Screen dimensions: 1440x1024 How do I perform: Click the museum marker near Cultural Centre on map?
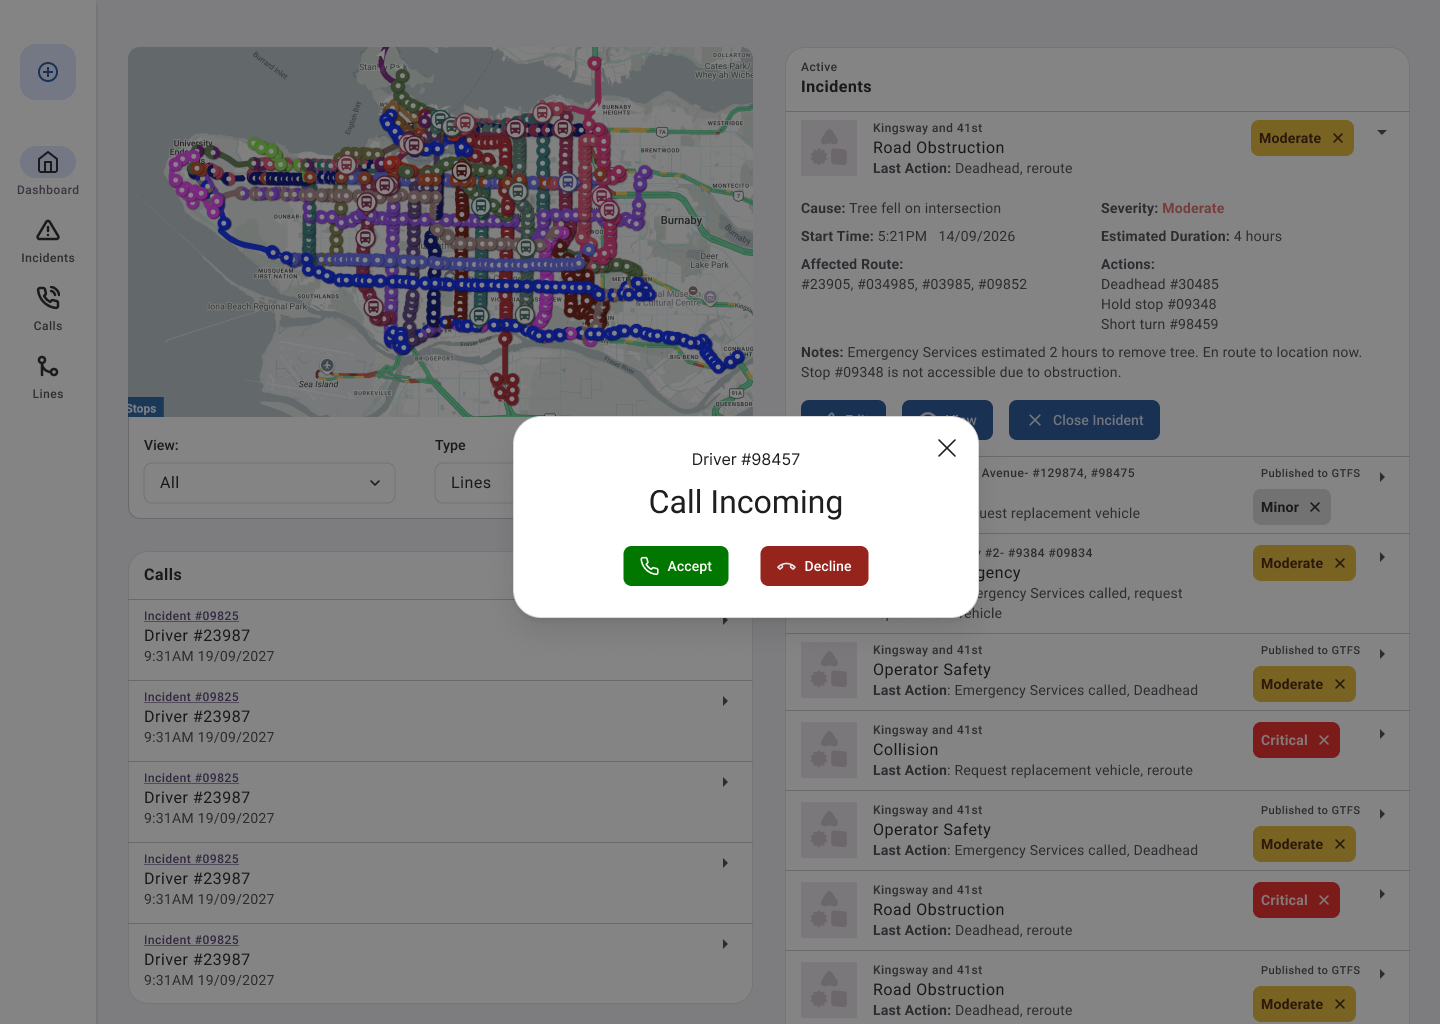(x=710, y=298)
